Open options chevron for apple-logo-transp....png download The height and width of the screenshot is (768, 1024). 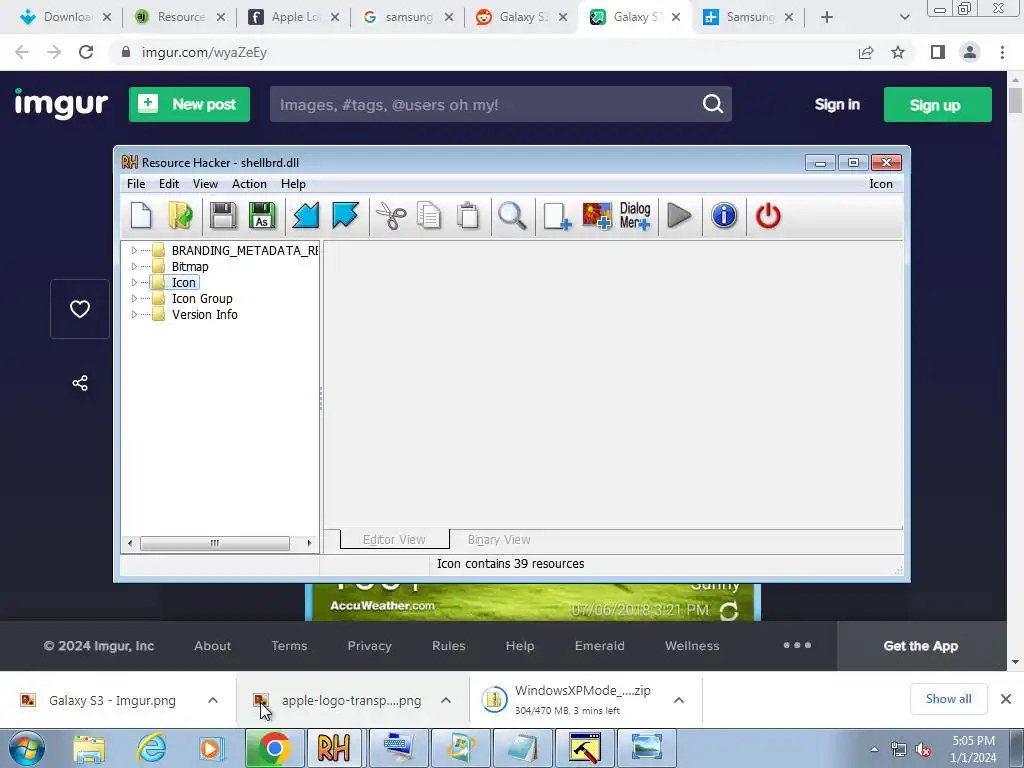[446, 700]
